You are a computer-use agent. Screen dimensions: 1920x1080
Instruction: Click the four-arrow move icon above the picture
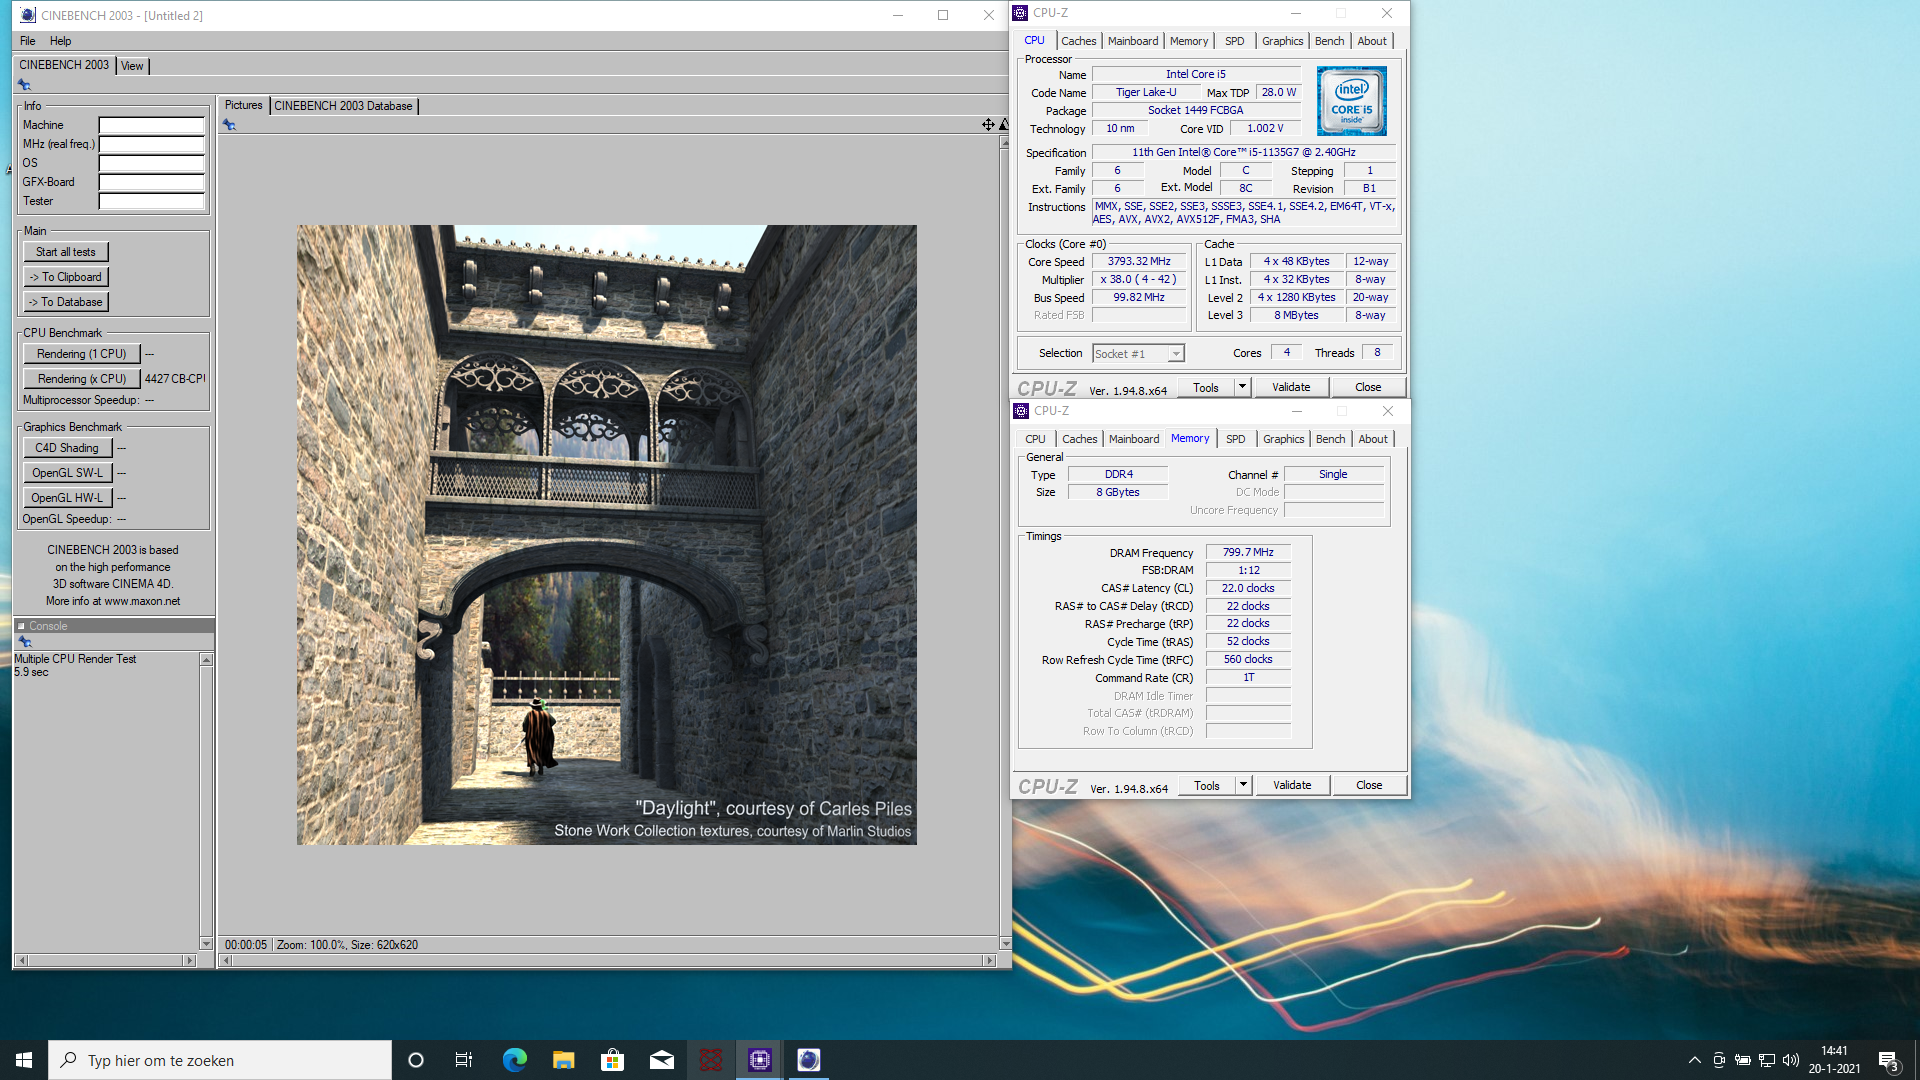click(x=988, y=124)
